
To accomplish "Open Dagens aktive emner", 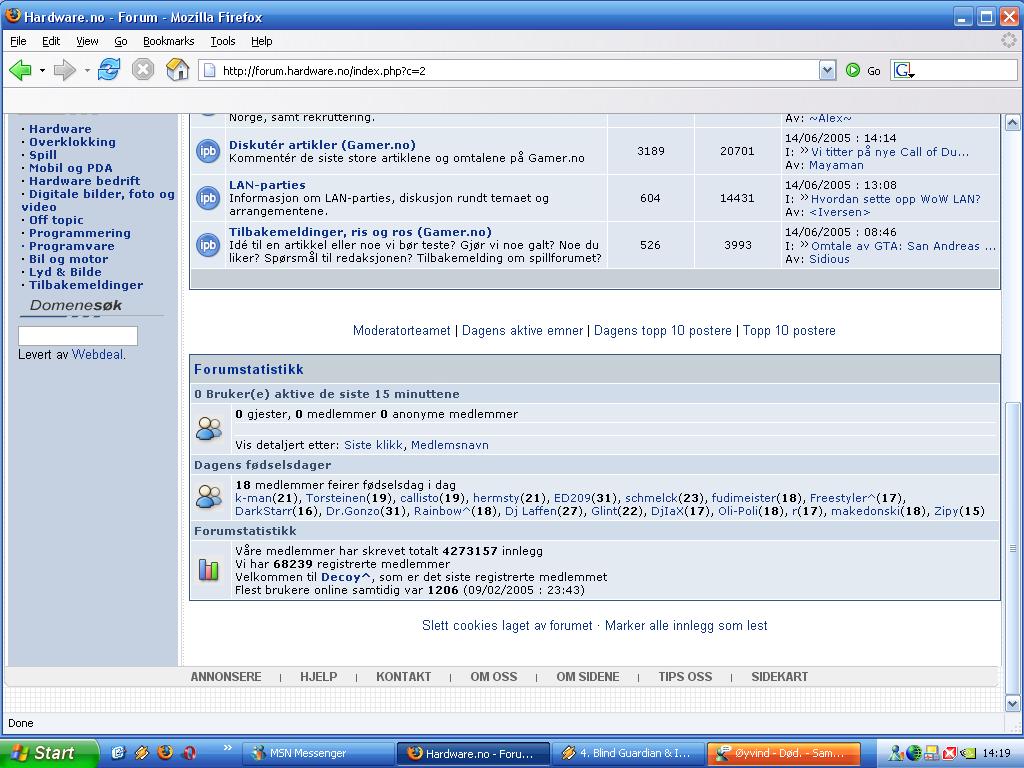I will click(522, 330).
